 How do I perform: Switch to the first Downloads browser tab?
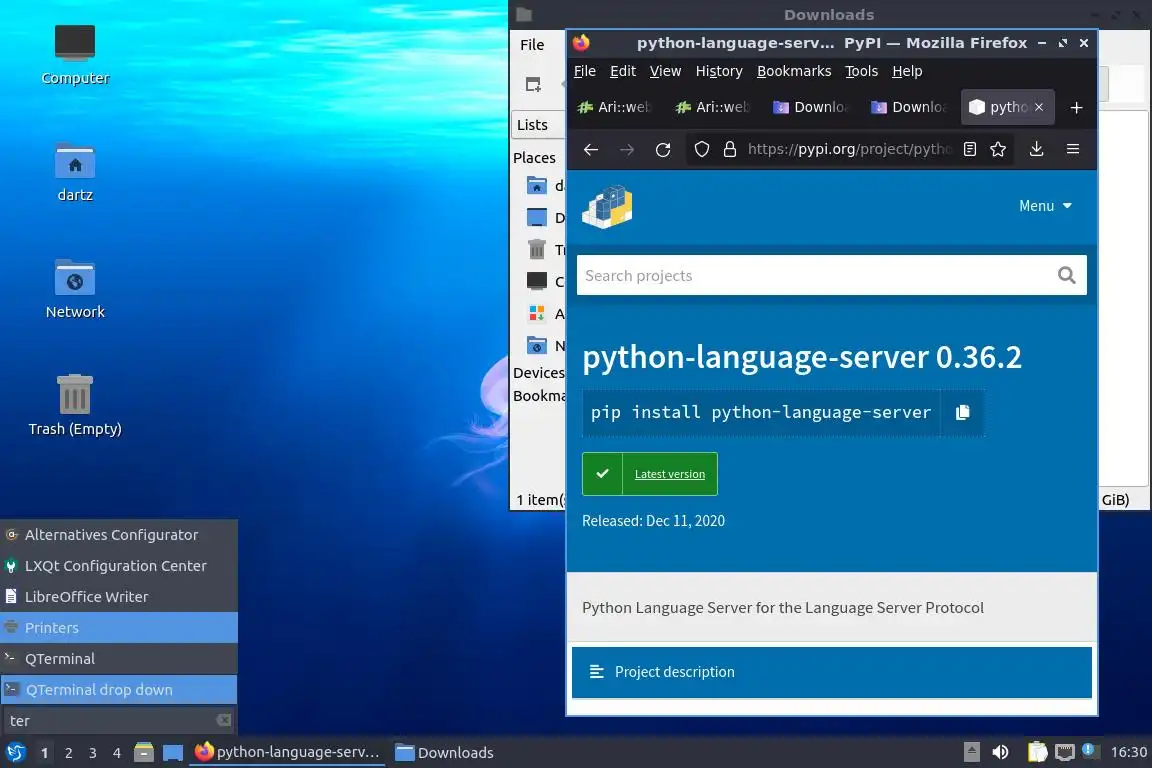(810, 107)
